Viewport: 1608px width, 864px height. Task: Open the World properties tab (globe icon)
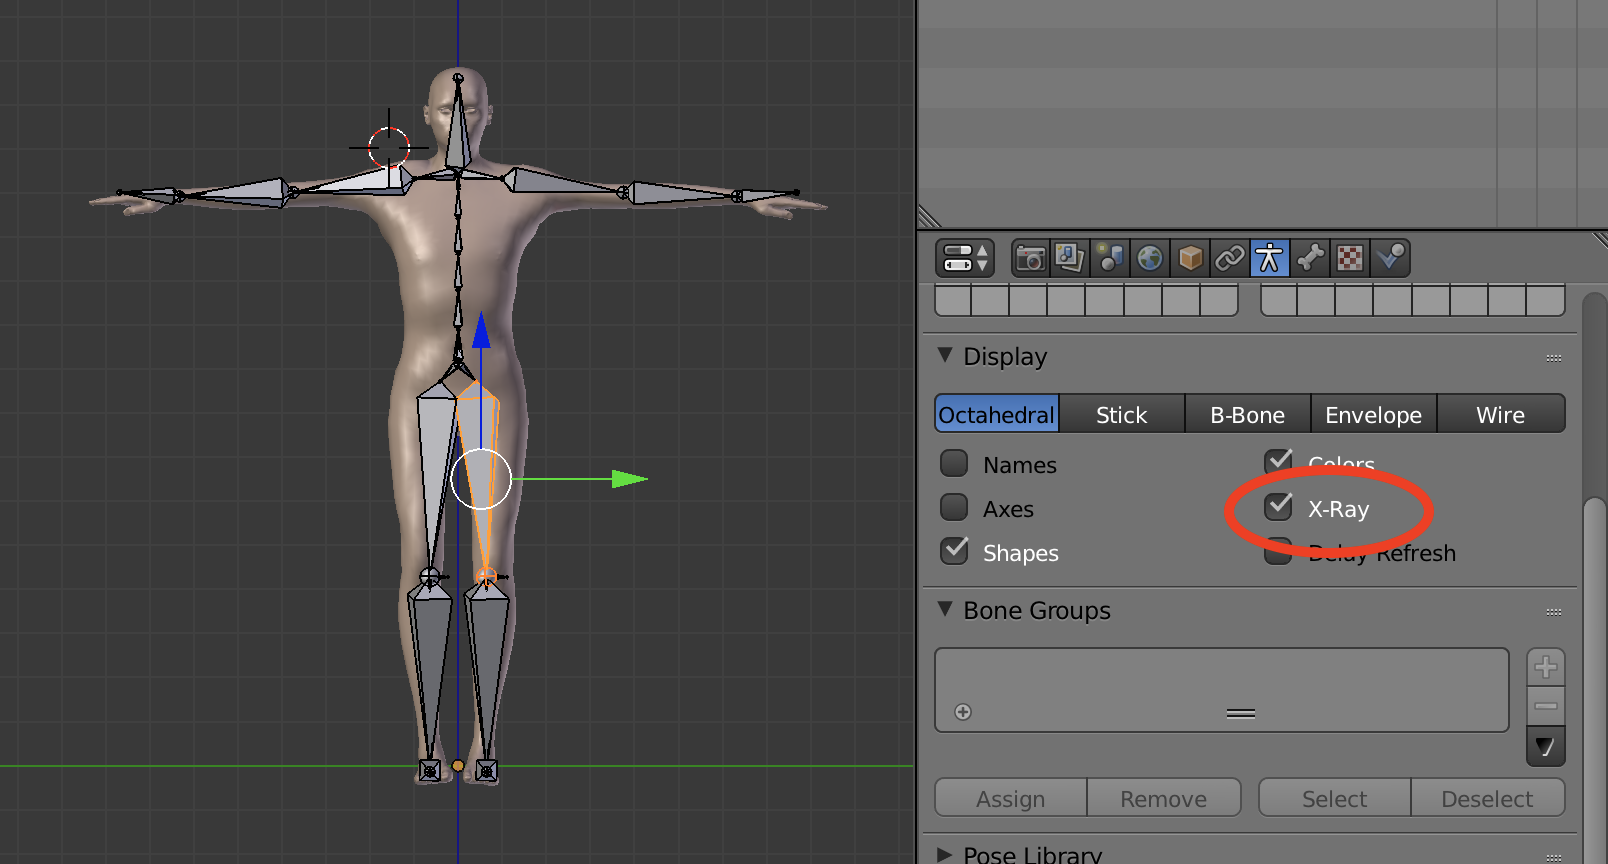[x=1150, y=258]
